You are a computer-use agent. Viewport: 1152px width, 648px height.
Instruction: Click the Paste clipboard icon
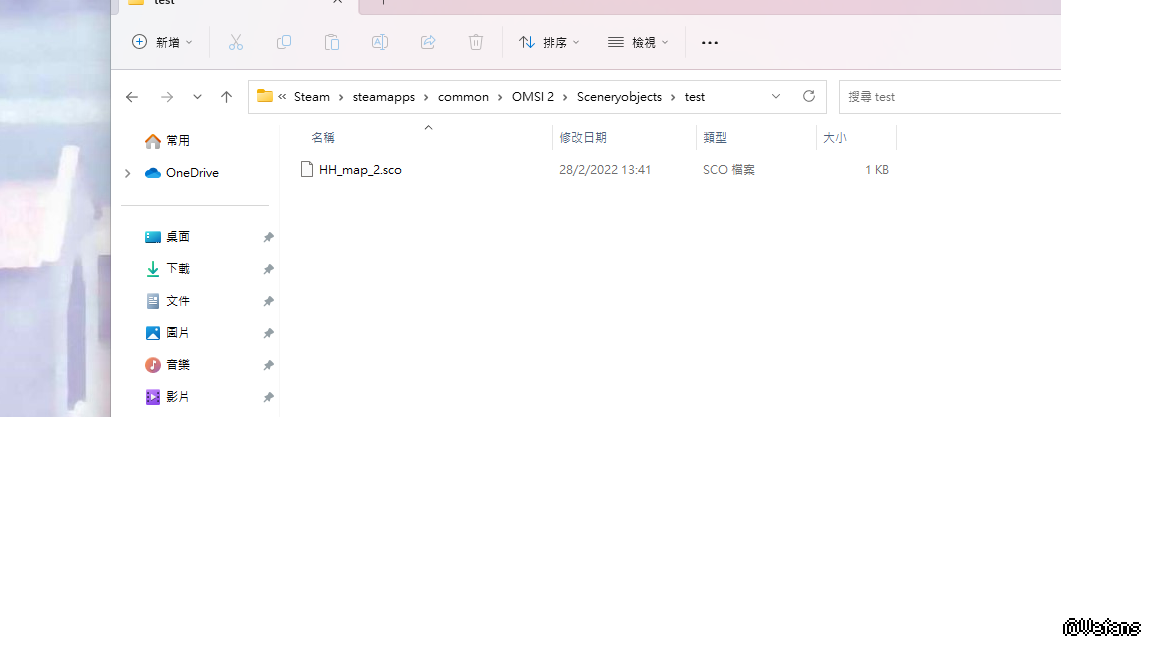tap(332, 42)
